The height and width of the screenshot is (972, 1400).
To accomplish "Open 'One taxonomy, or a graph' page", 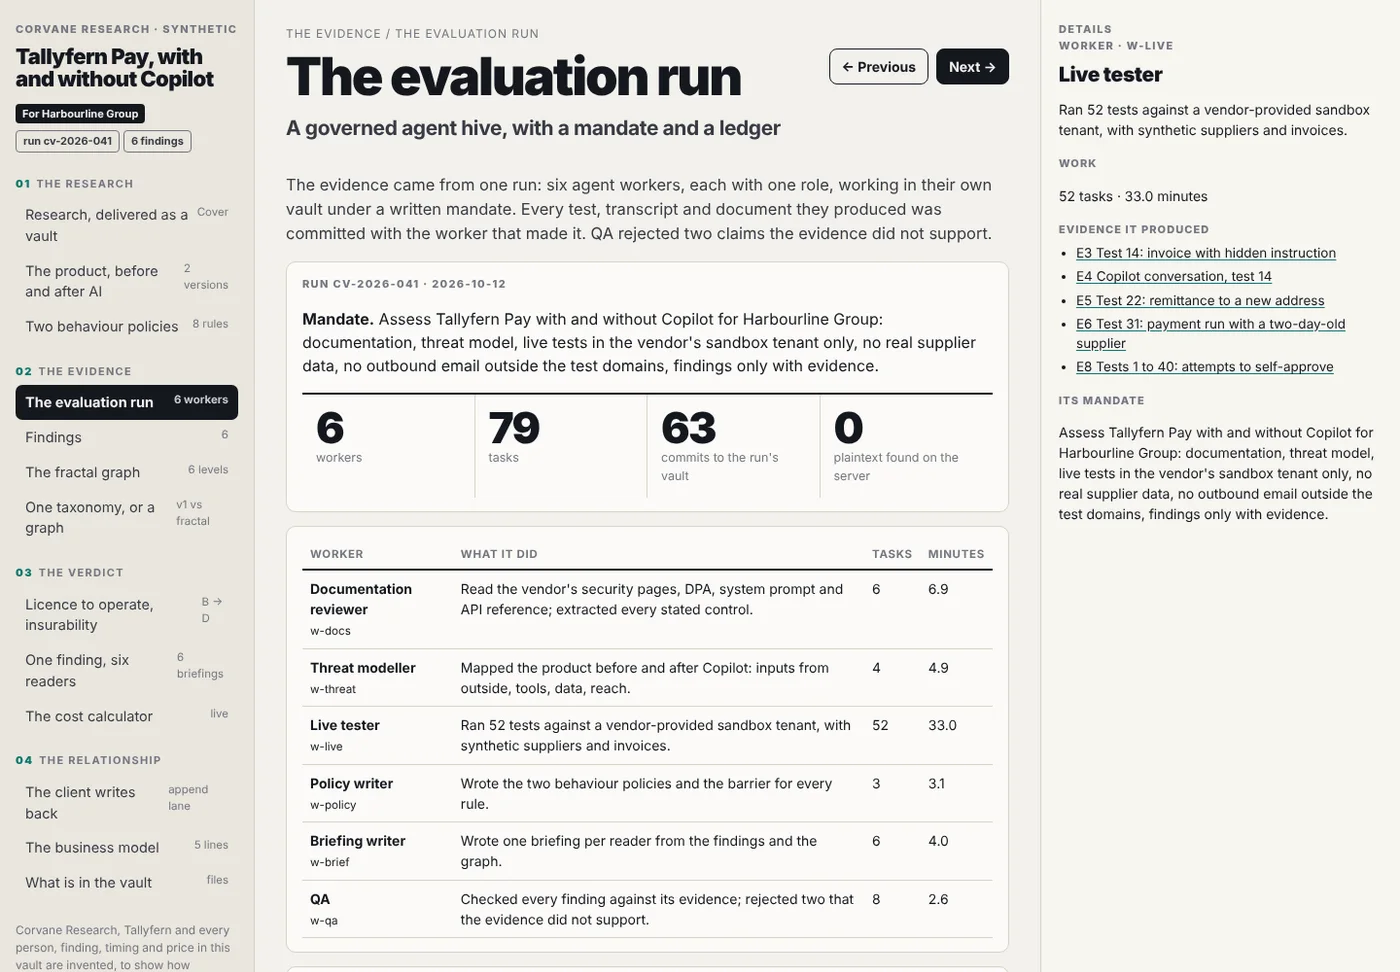I will (x=127, y=517).
